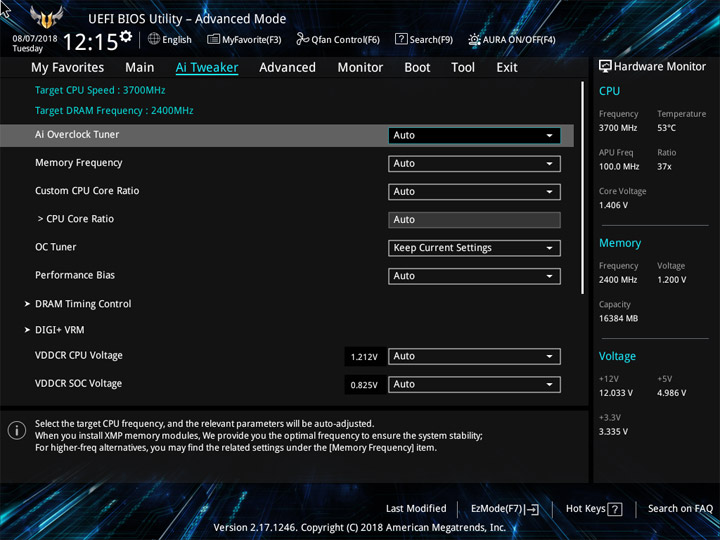The width and height of the screenshot is (720, 540).
Task: Click the gear icon next to clock
Action: 126,36
